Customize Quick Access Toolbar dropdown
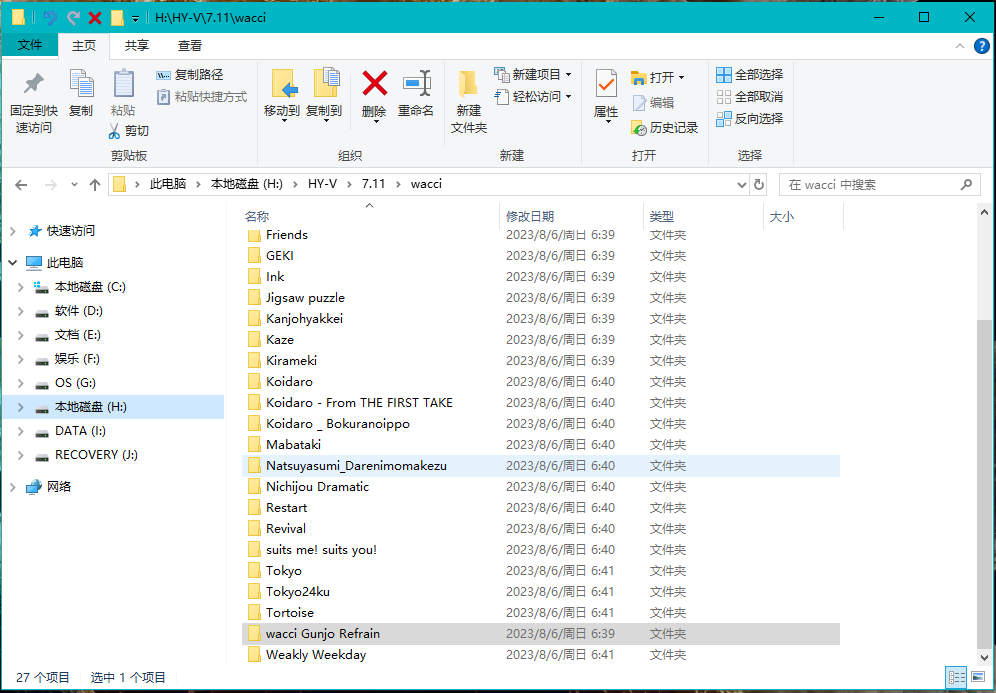The image size is (996, 693). click(x=135, y=18)
